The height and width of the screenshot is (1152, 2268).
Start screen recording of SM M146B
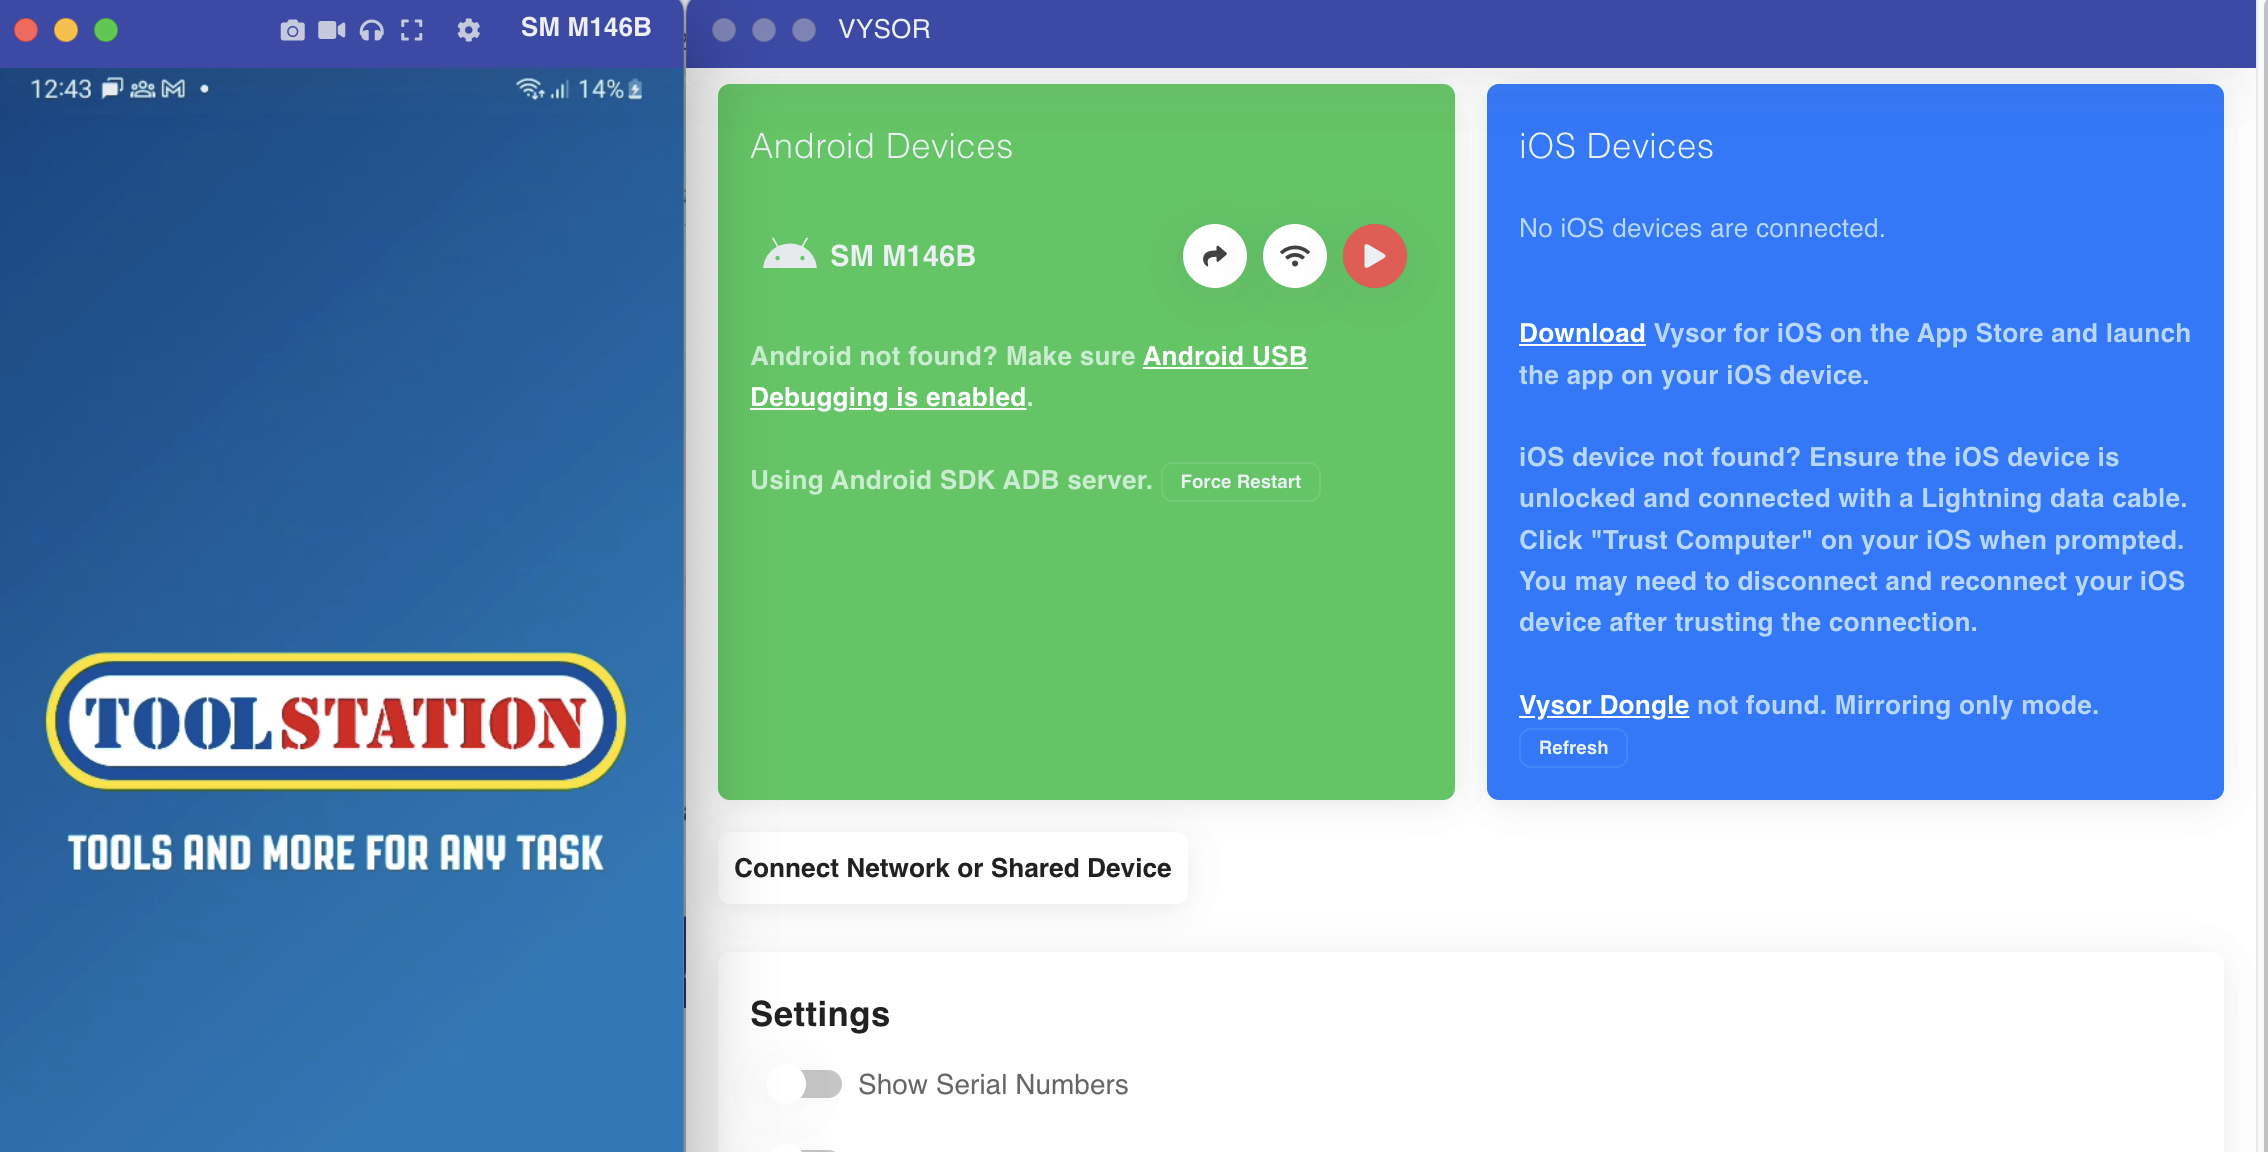point(331,31)
